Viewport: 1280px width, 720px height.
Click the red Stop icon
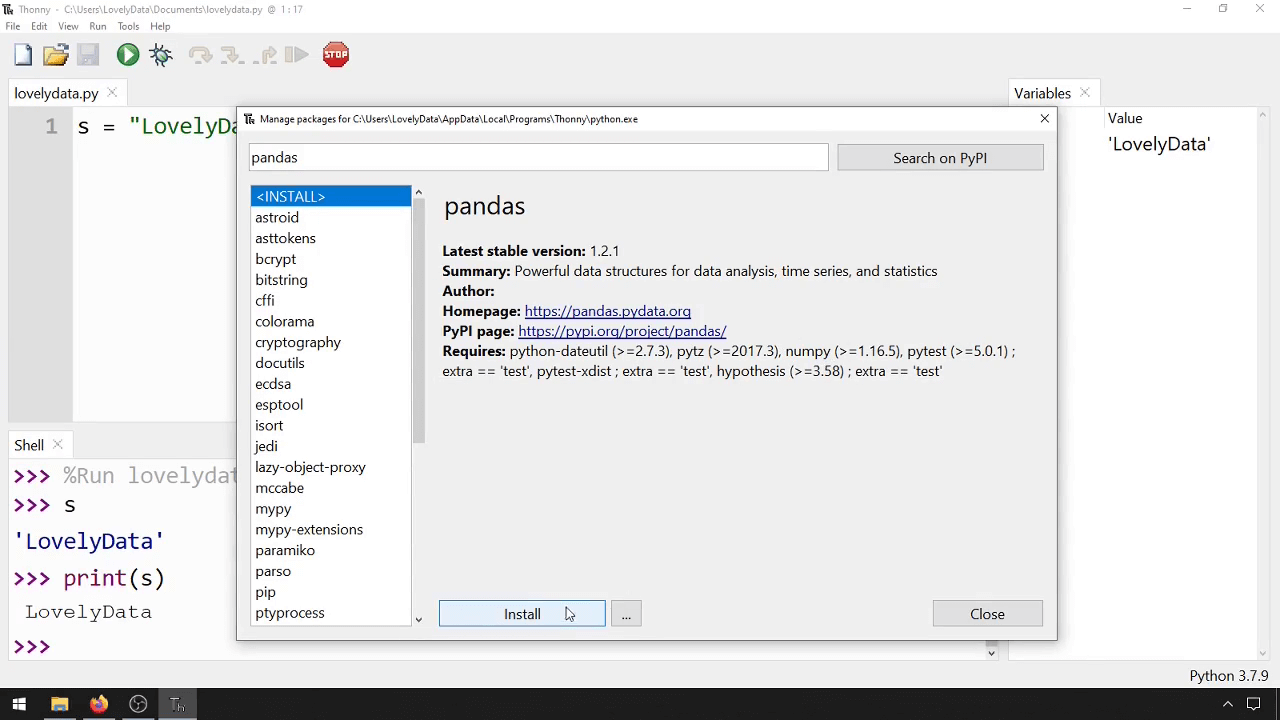click(x=336, y=55)
